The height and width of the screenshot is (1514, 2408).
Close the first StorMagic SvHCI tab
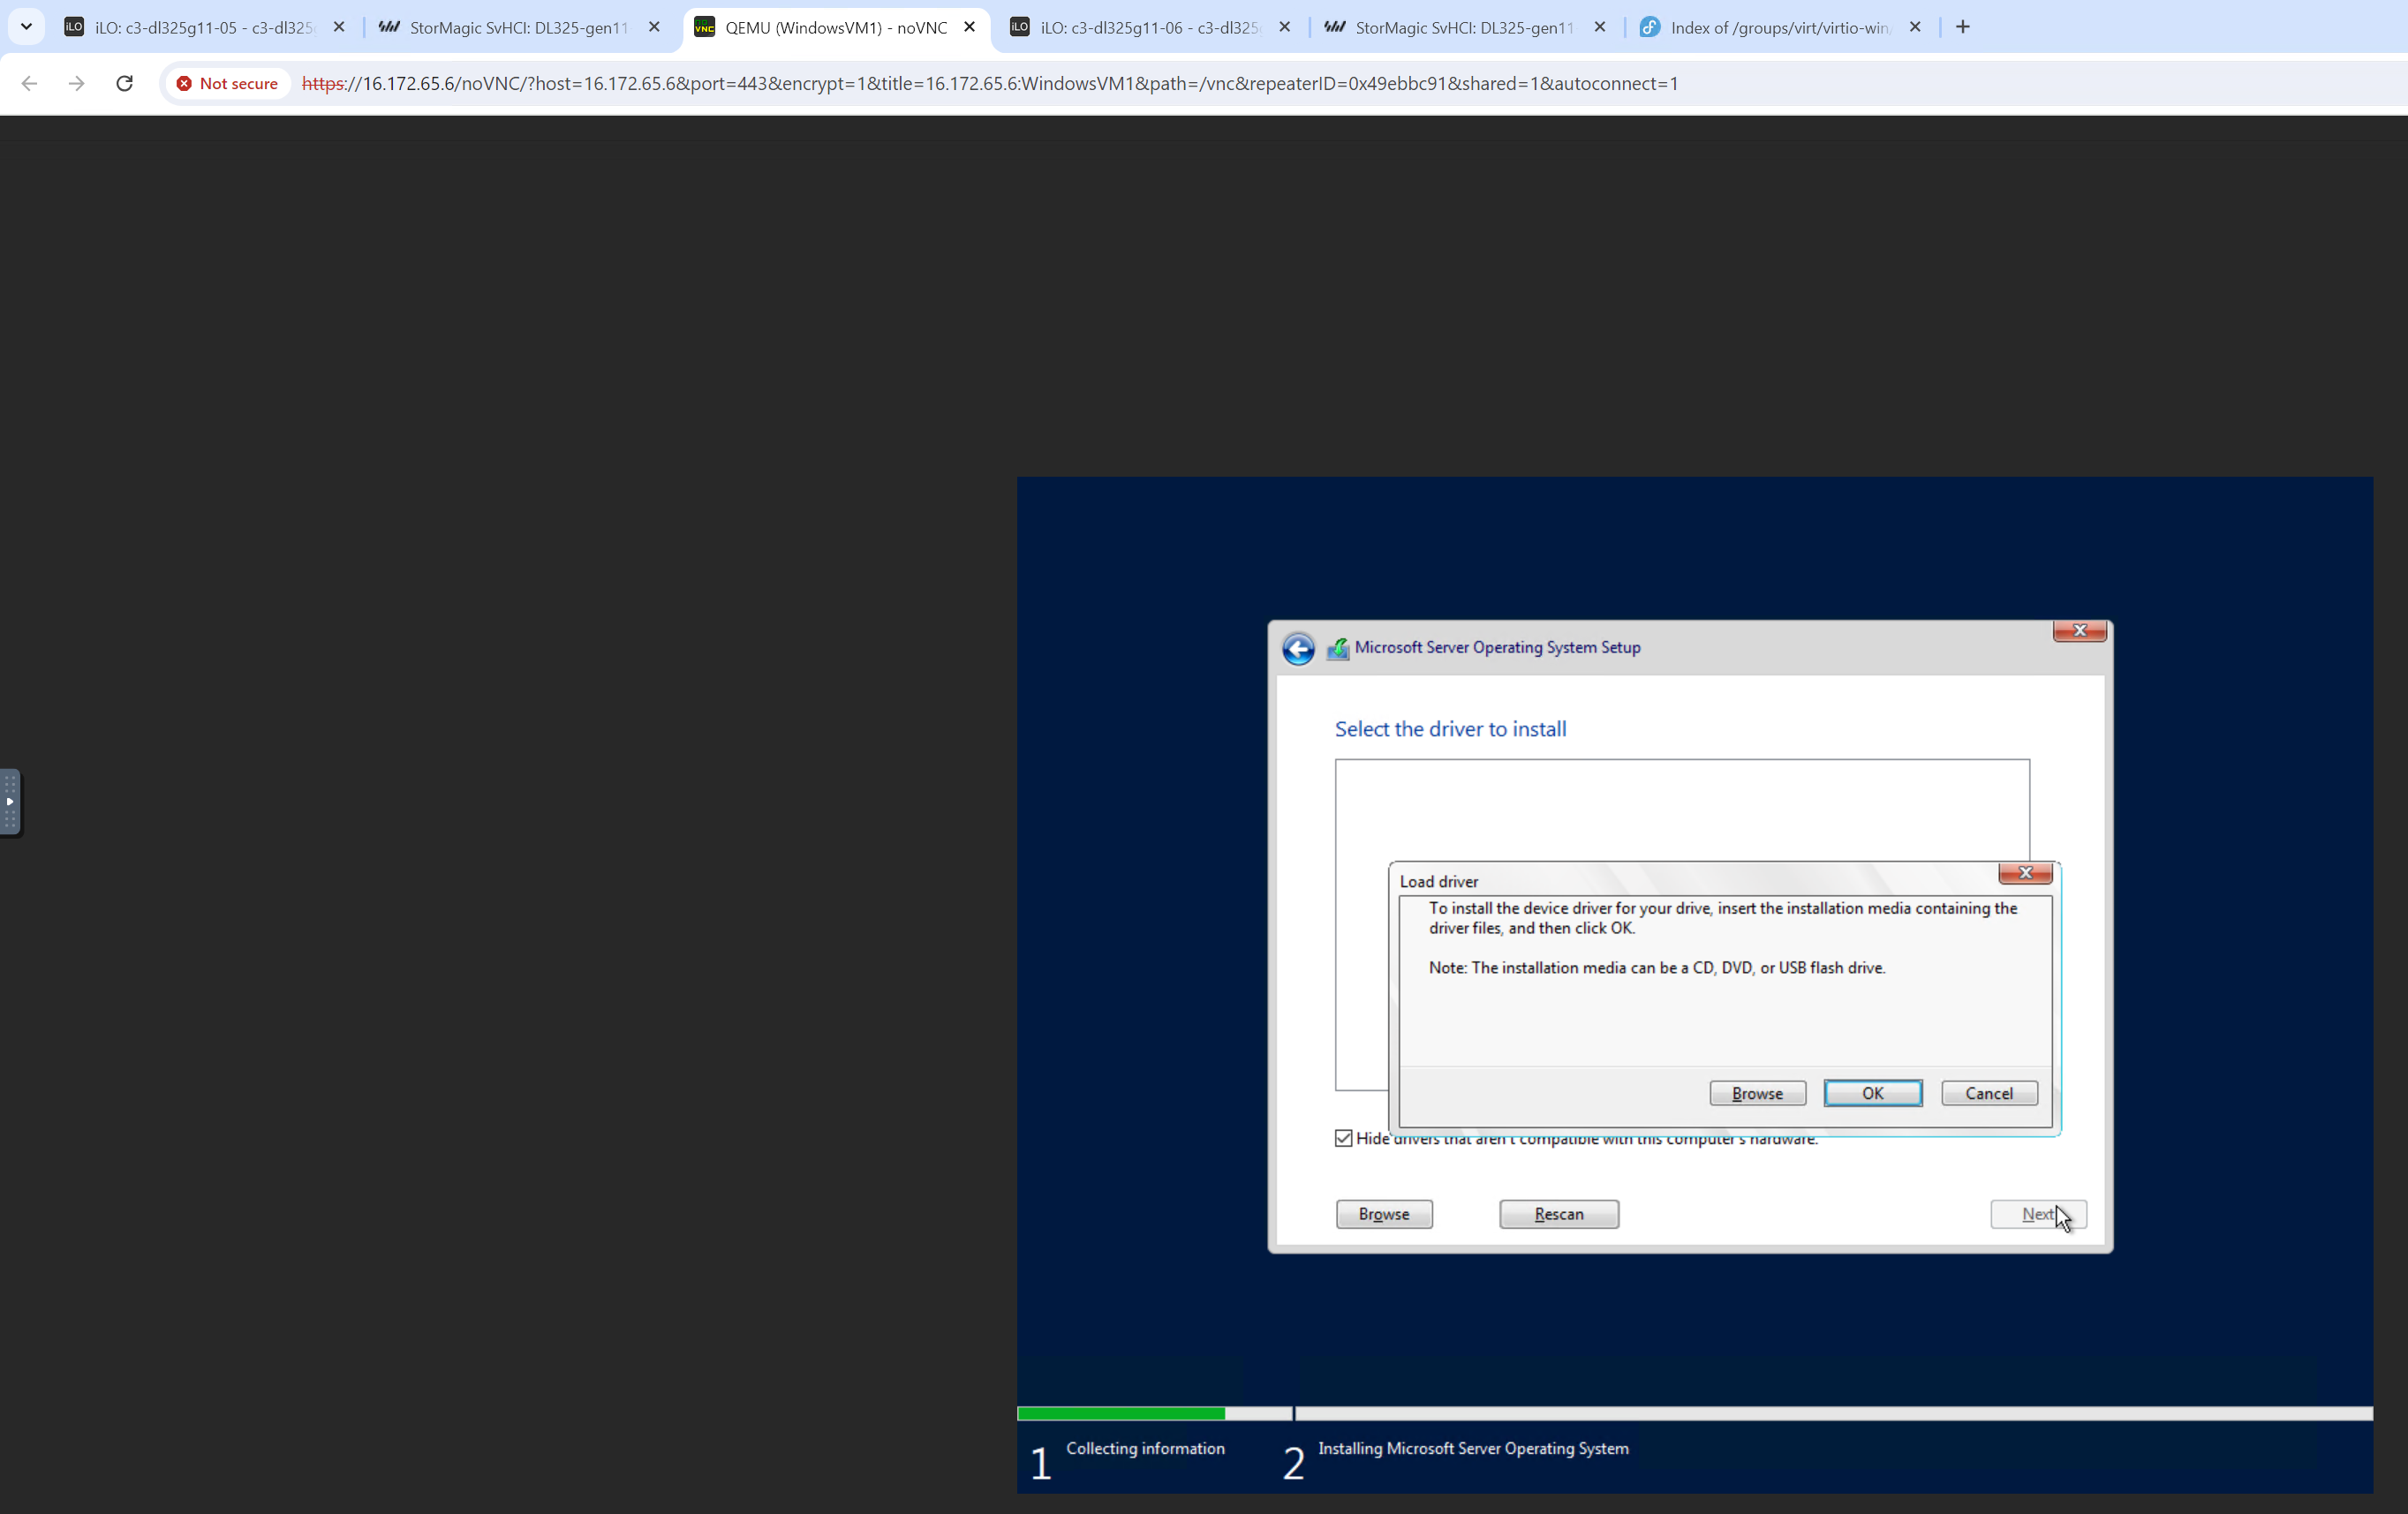click(x=654, y=27)
